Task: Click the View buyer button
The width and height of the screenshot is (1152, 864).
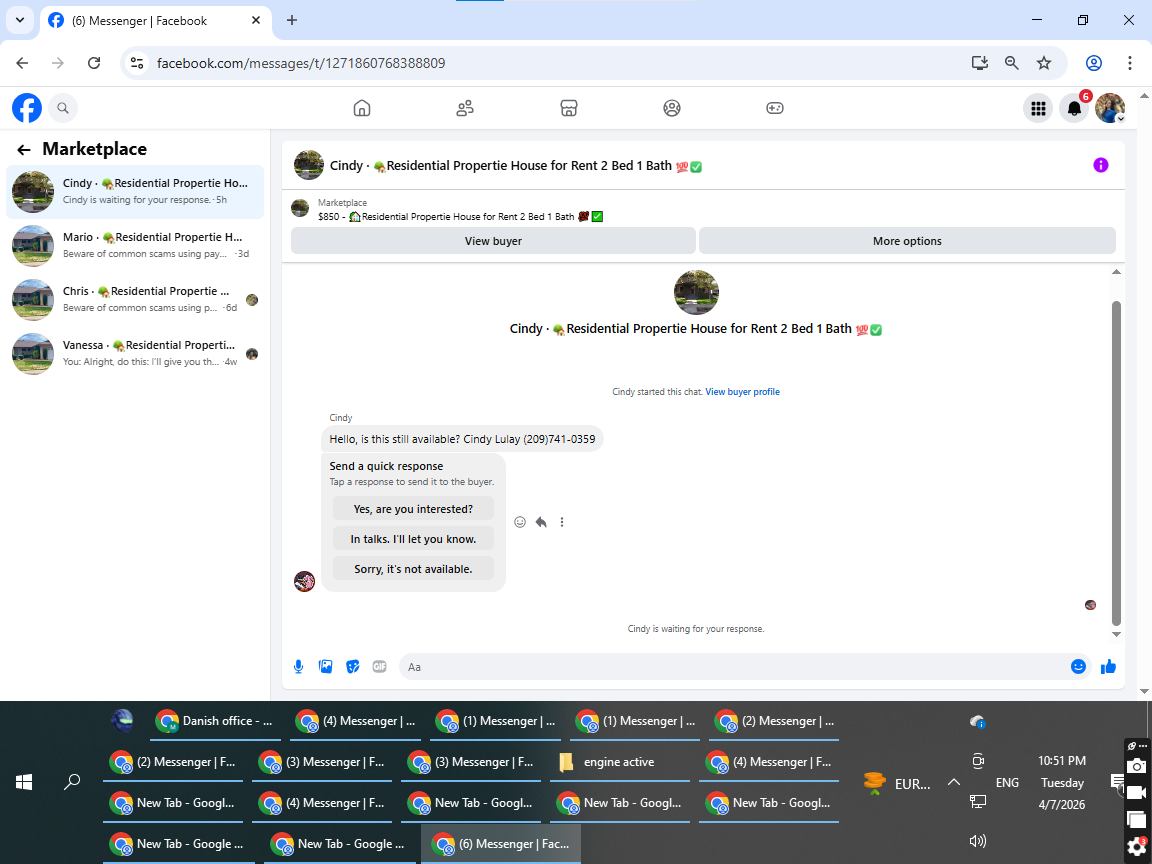Action: pos(493,241)
